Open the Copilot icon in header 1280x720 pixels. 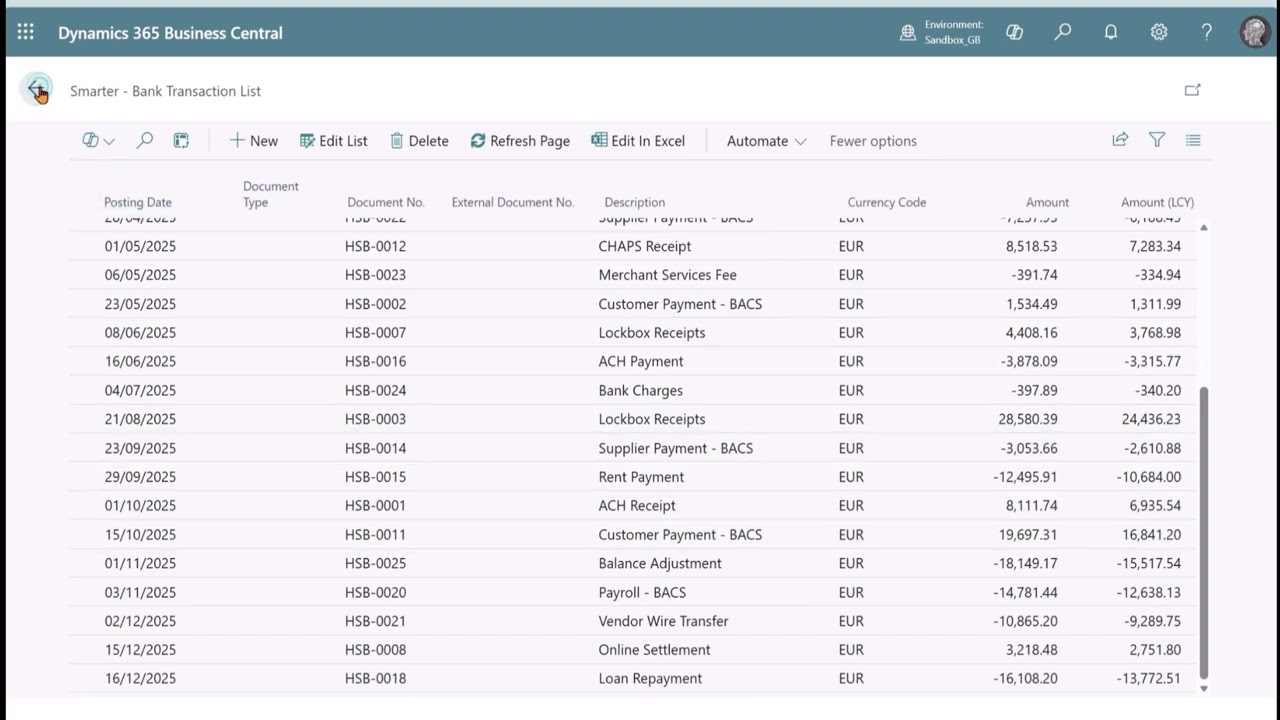coord(1014,32)
